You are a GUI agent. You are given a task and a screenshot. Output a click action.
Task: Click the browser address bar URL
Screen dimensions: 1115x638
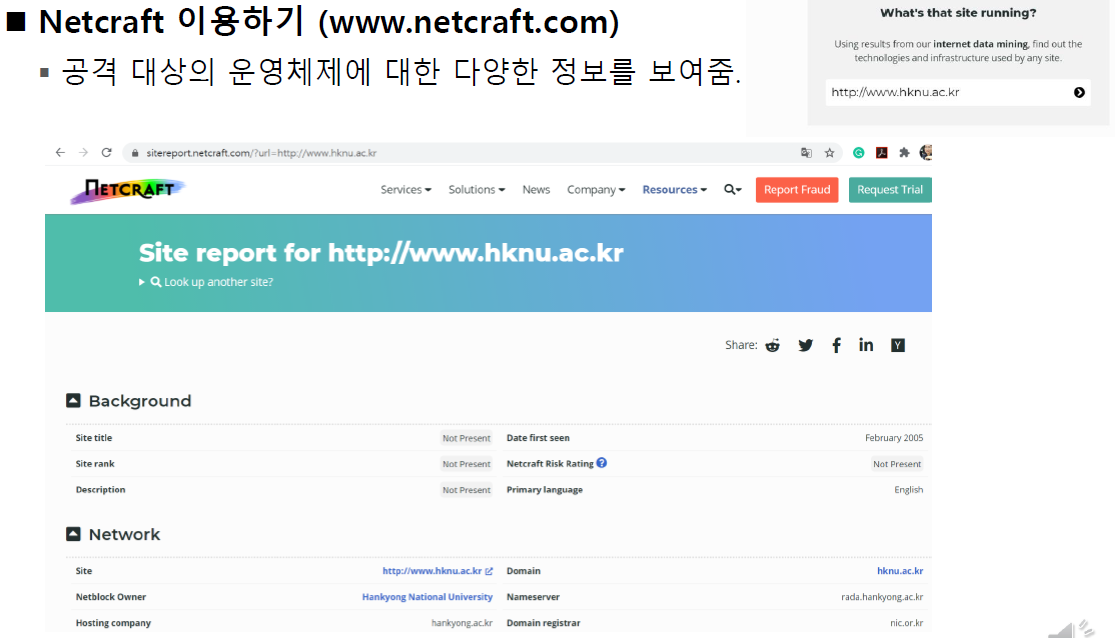tap(261, 153)
